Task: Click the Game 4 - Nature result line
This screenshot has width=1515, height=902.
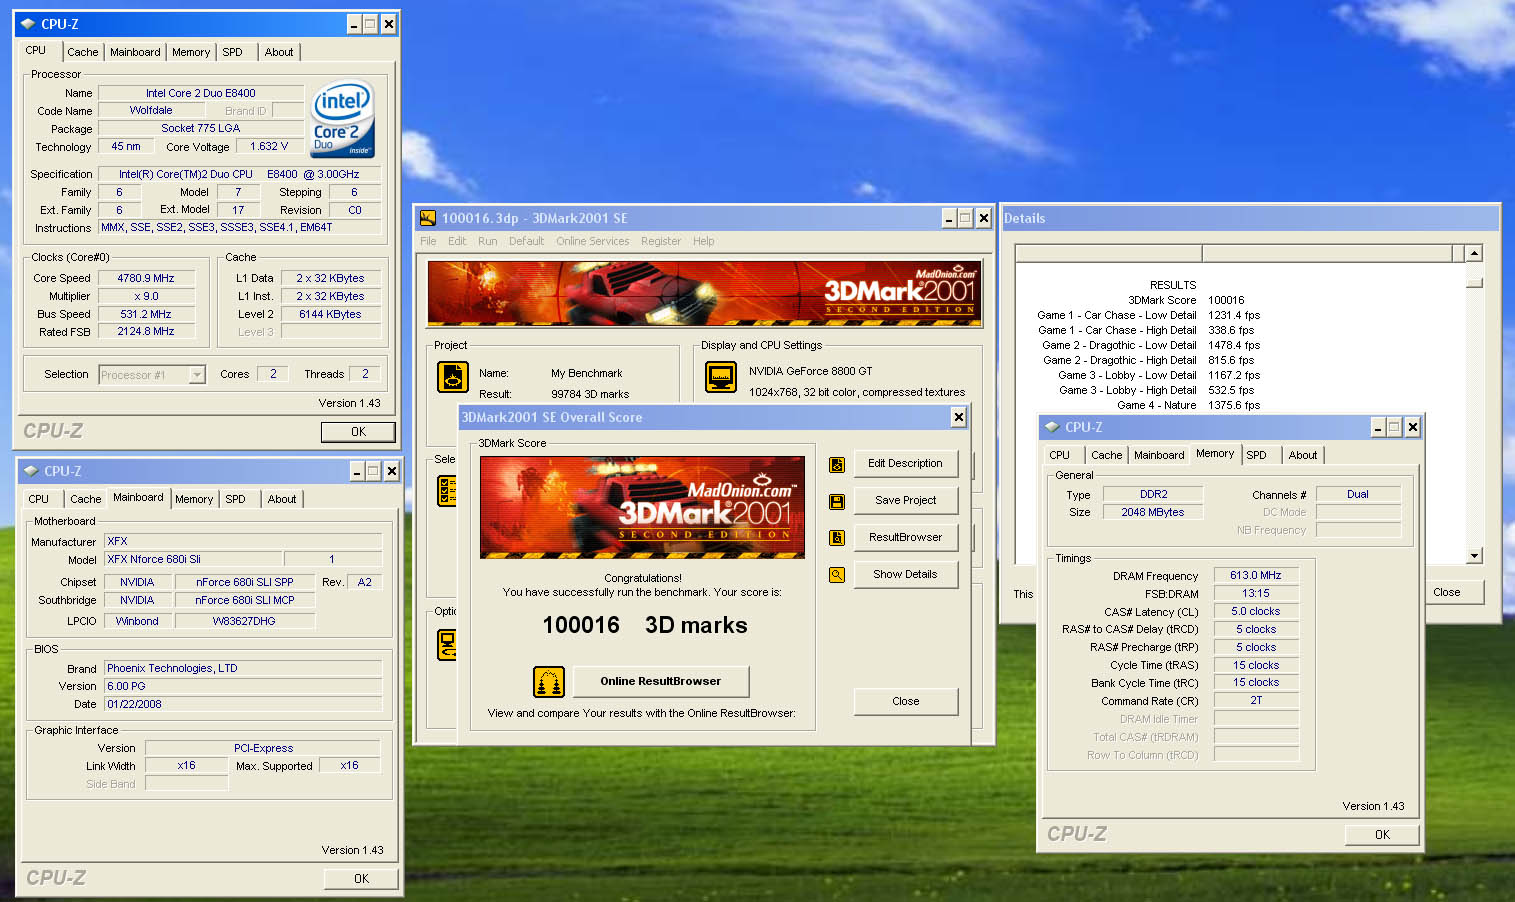Action: pos(1188,406)
